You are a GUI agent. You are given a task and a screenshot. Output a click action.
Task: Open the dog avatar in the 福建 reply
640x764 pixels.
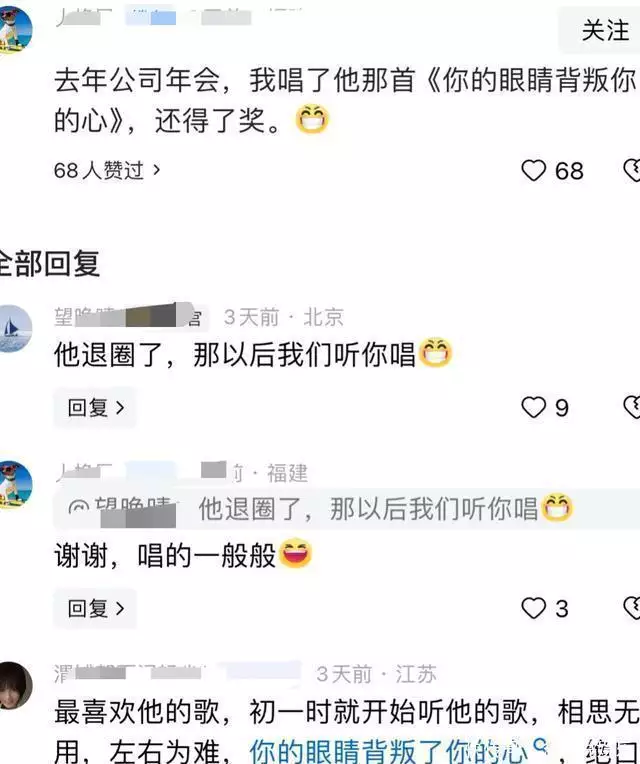click(15, 484)
